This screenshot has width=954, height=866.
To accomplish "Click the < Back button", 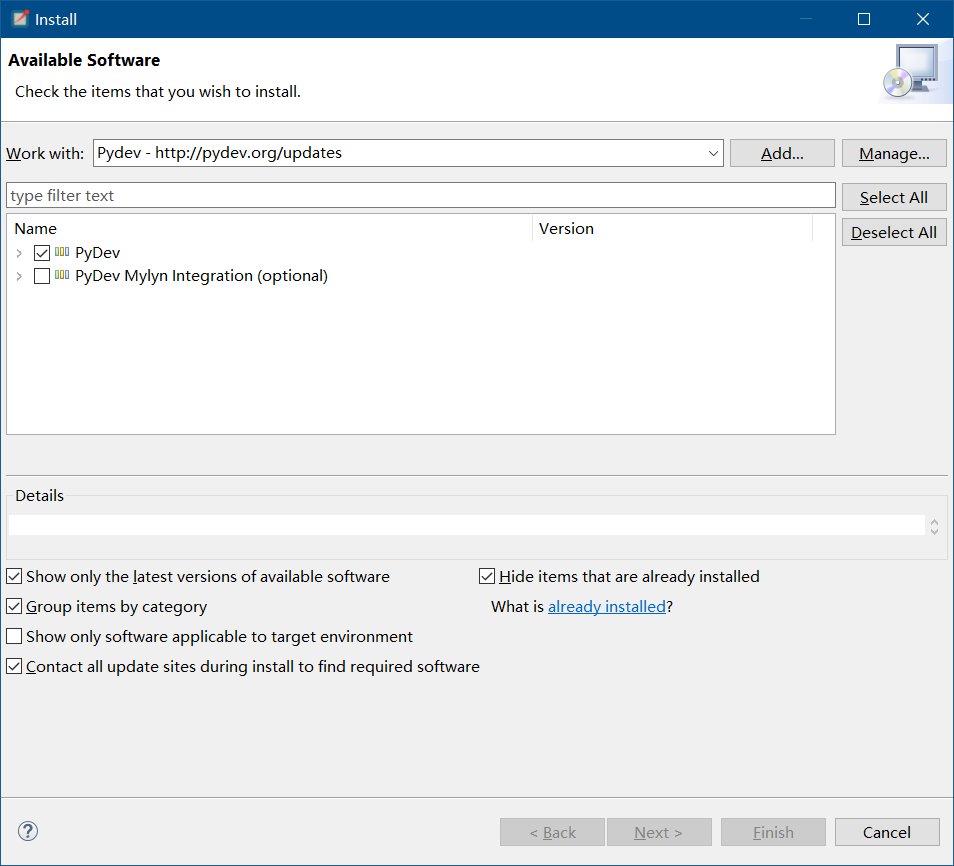I will pos(552,832).
